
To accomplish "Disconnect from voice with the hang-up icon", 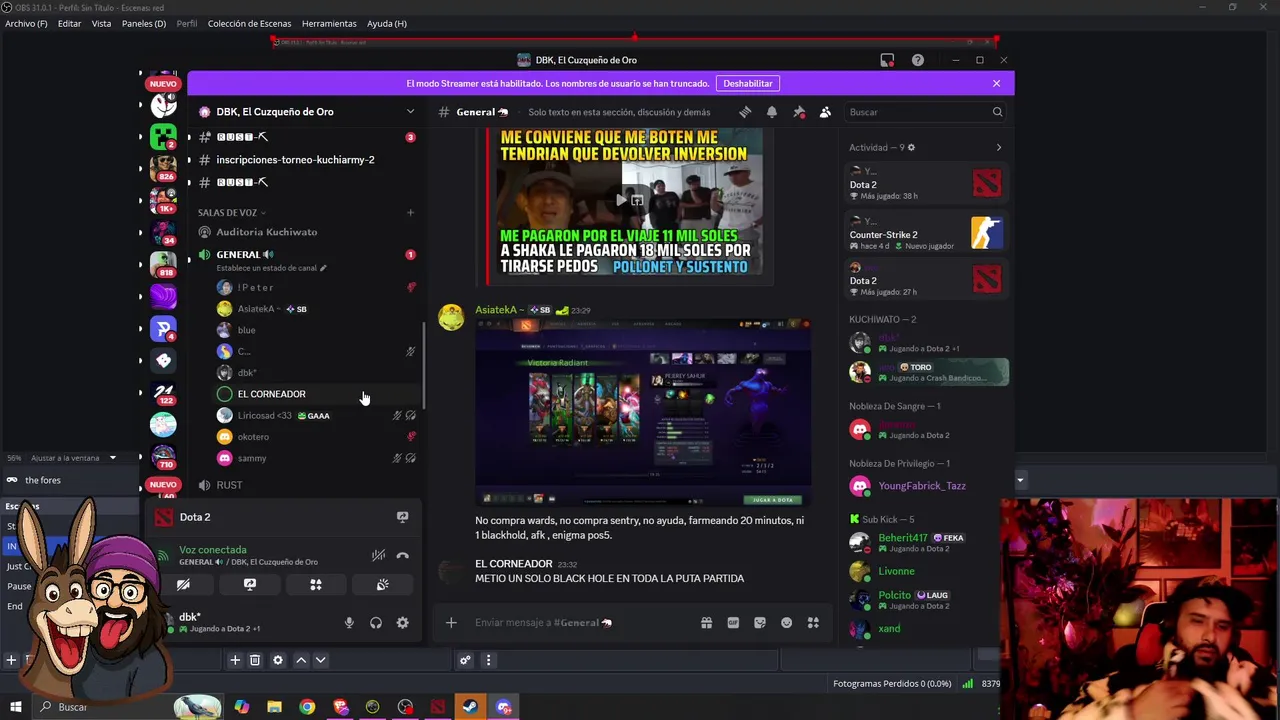I will 402,556.
